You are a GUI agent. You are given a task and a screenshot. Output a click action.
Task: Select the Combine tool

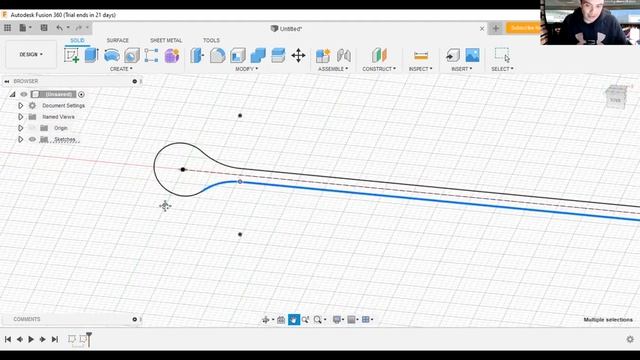pyautogui.click(x=258, y=56)
